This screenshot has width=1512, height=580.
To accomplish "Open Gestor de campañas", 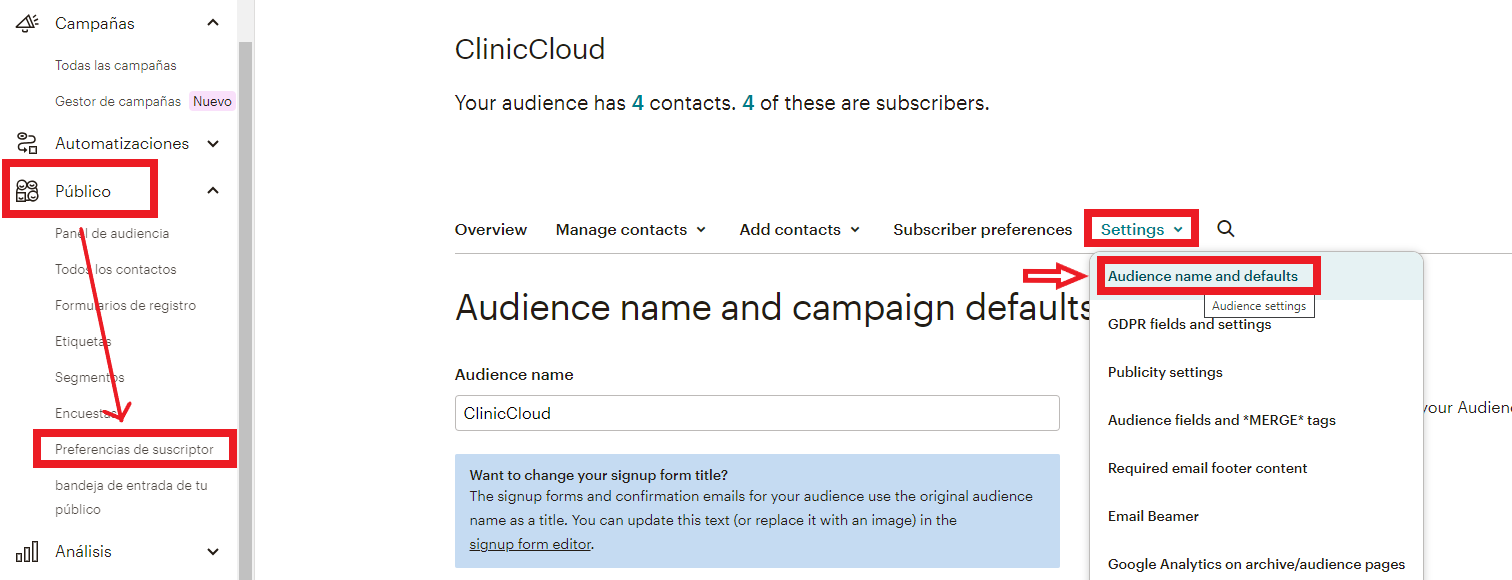I will point(118,101).
